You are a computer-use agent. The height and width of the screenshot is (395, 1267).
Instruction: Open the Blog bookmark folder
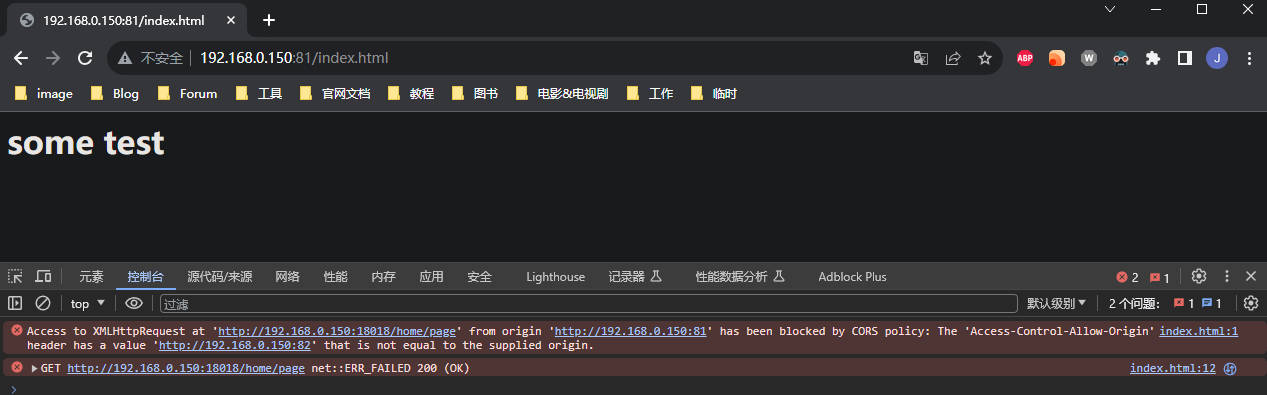(115, 94)
